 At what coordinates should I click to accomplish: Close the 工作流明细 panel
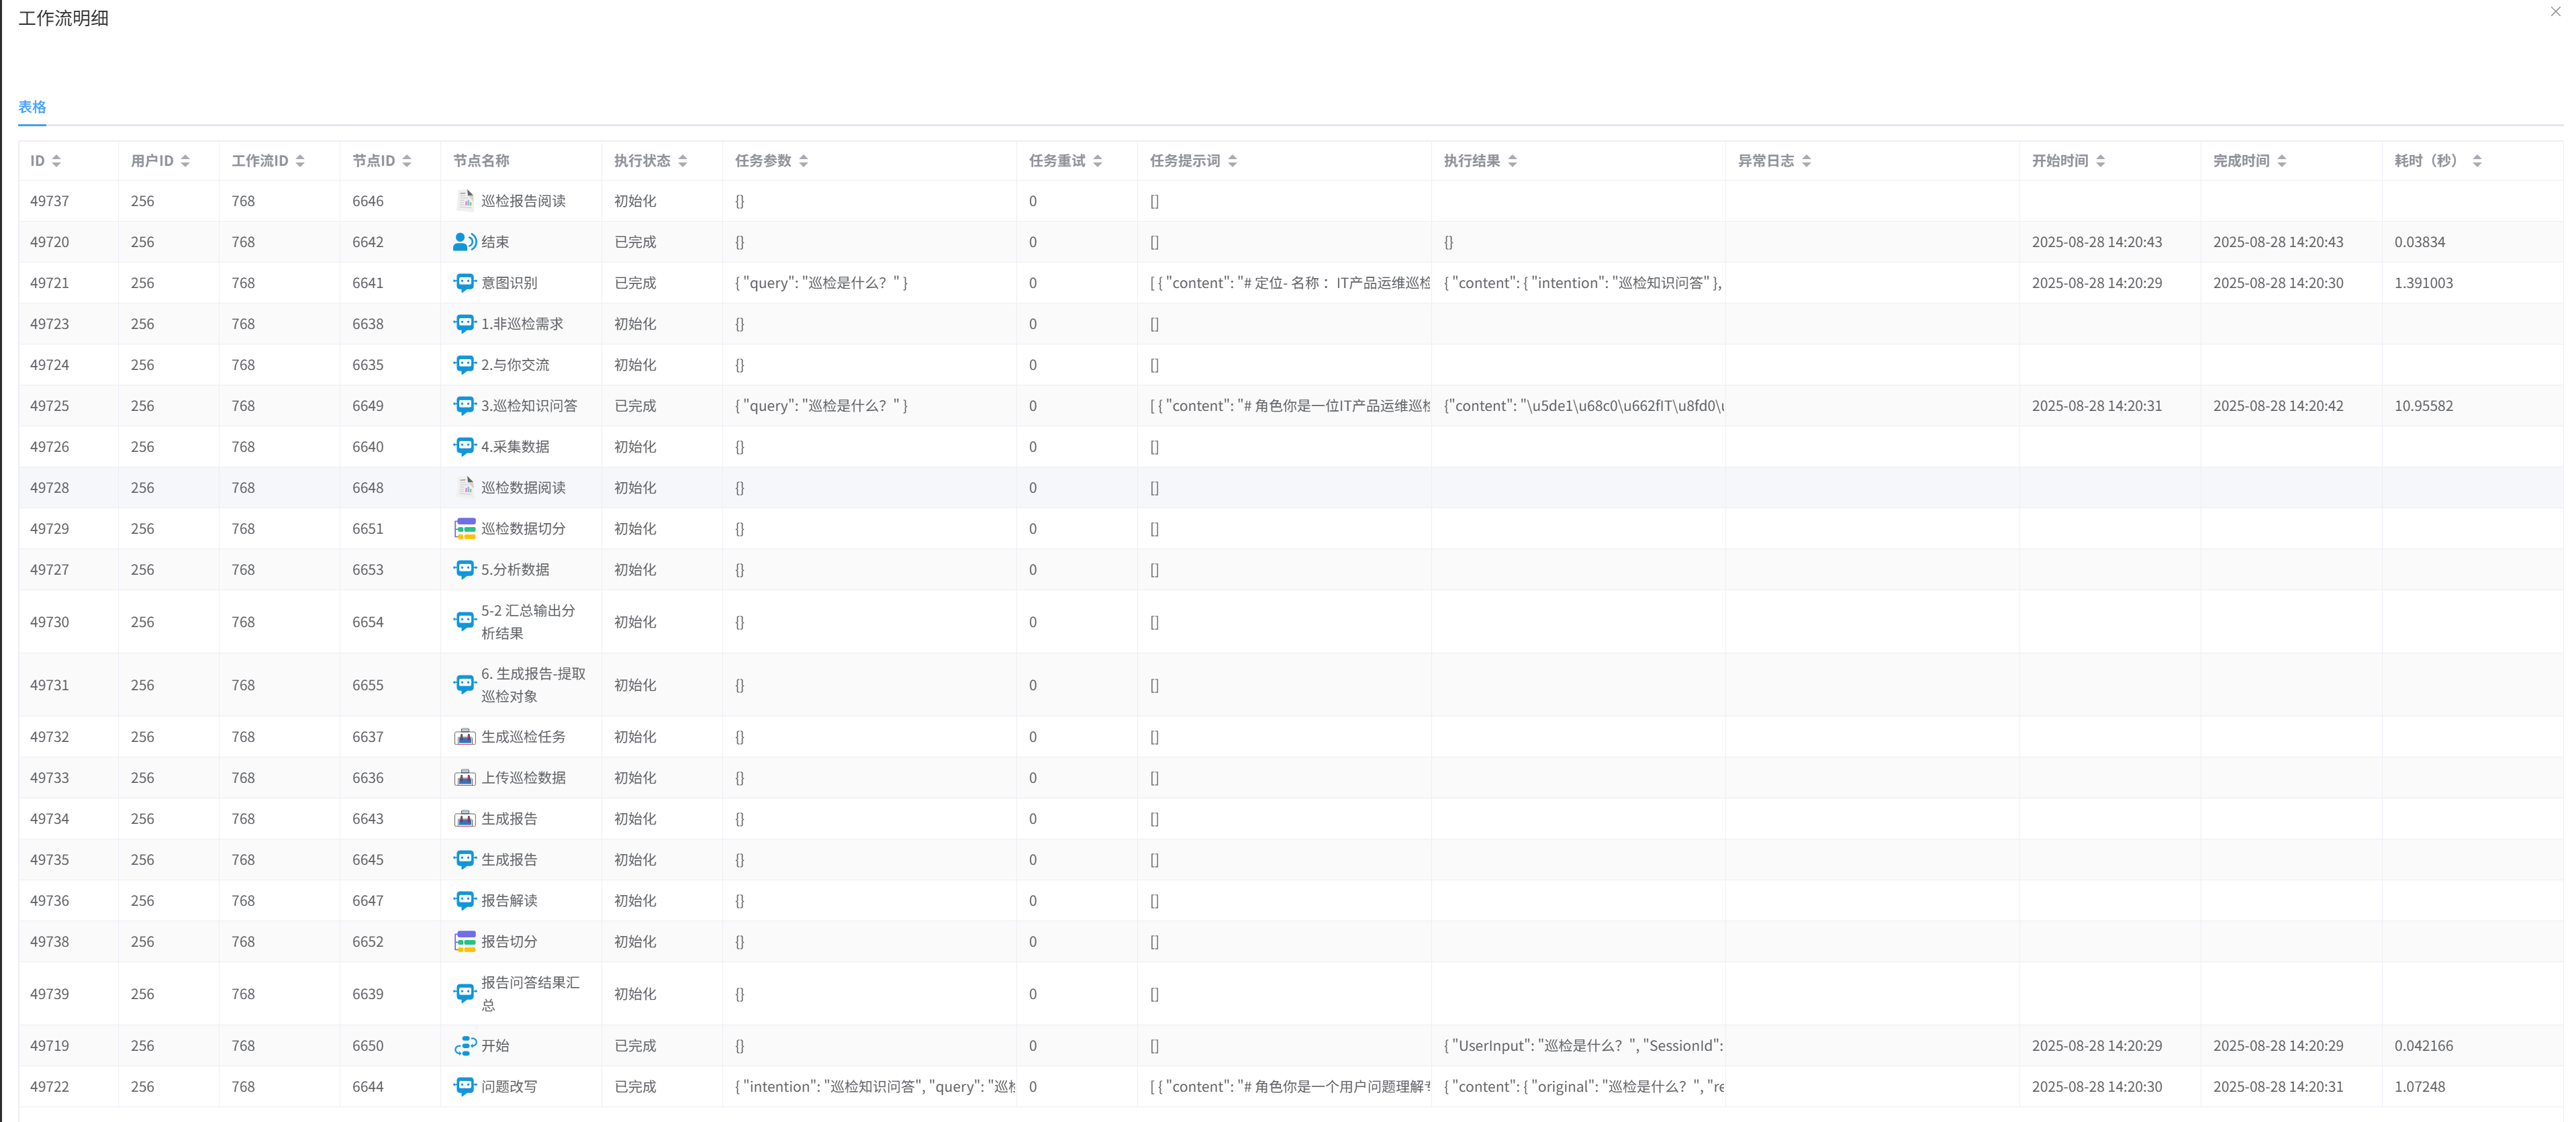(2555, 12)
